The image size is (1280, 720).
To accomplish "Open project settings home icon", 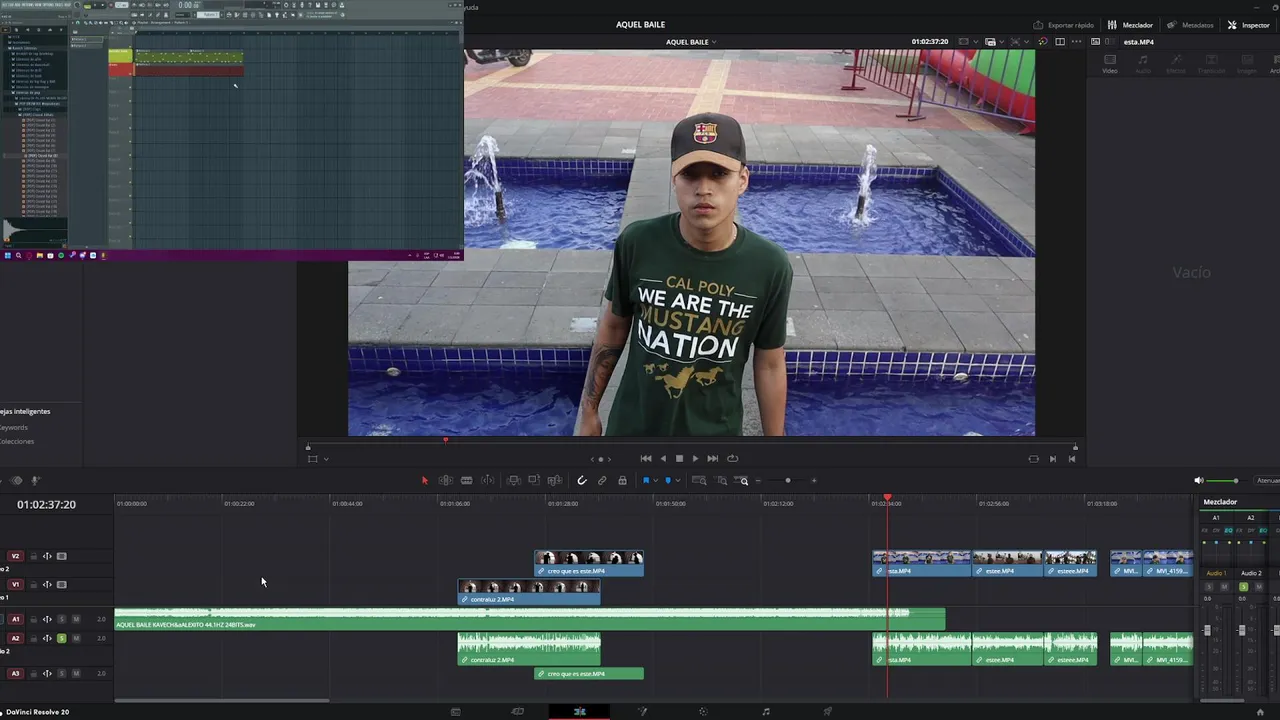I will click(x=1260, y=712).
